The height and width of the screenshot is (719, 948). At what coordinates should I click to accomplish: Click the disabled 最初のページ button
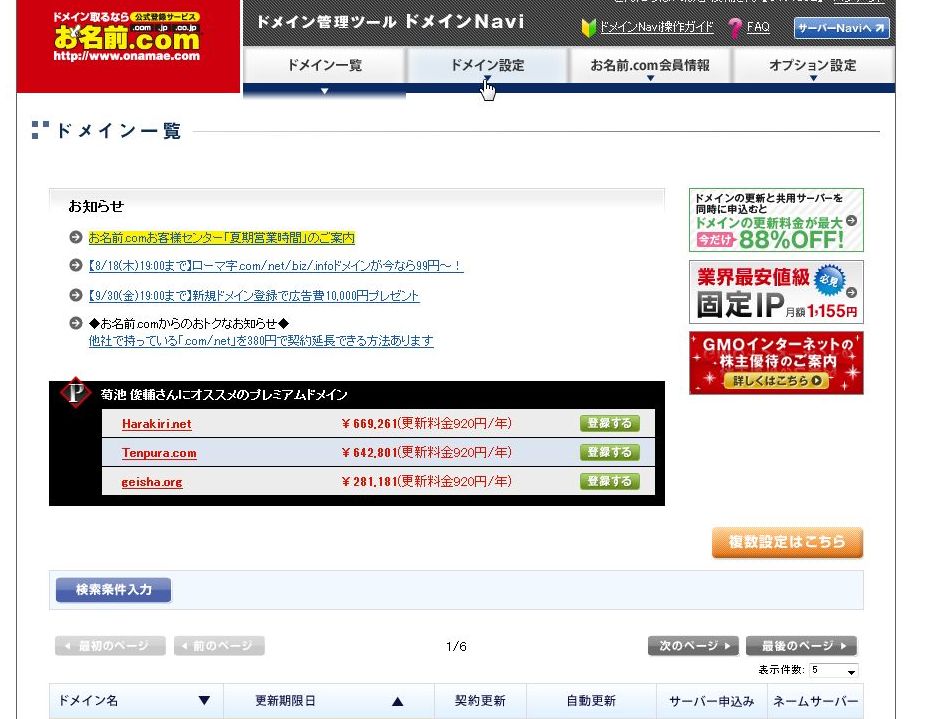(x=110, y=646)
